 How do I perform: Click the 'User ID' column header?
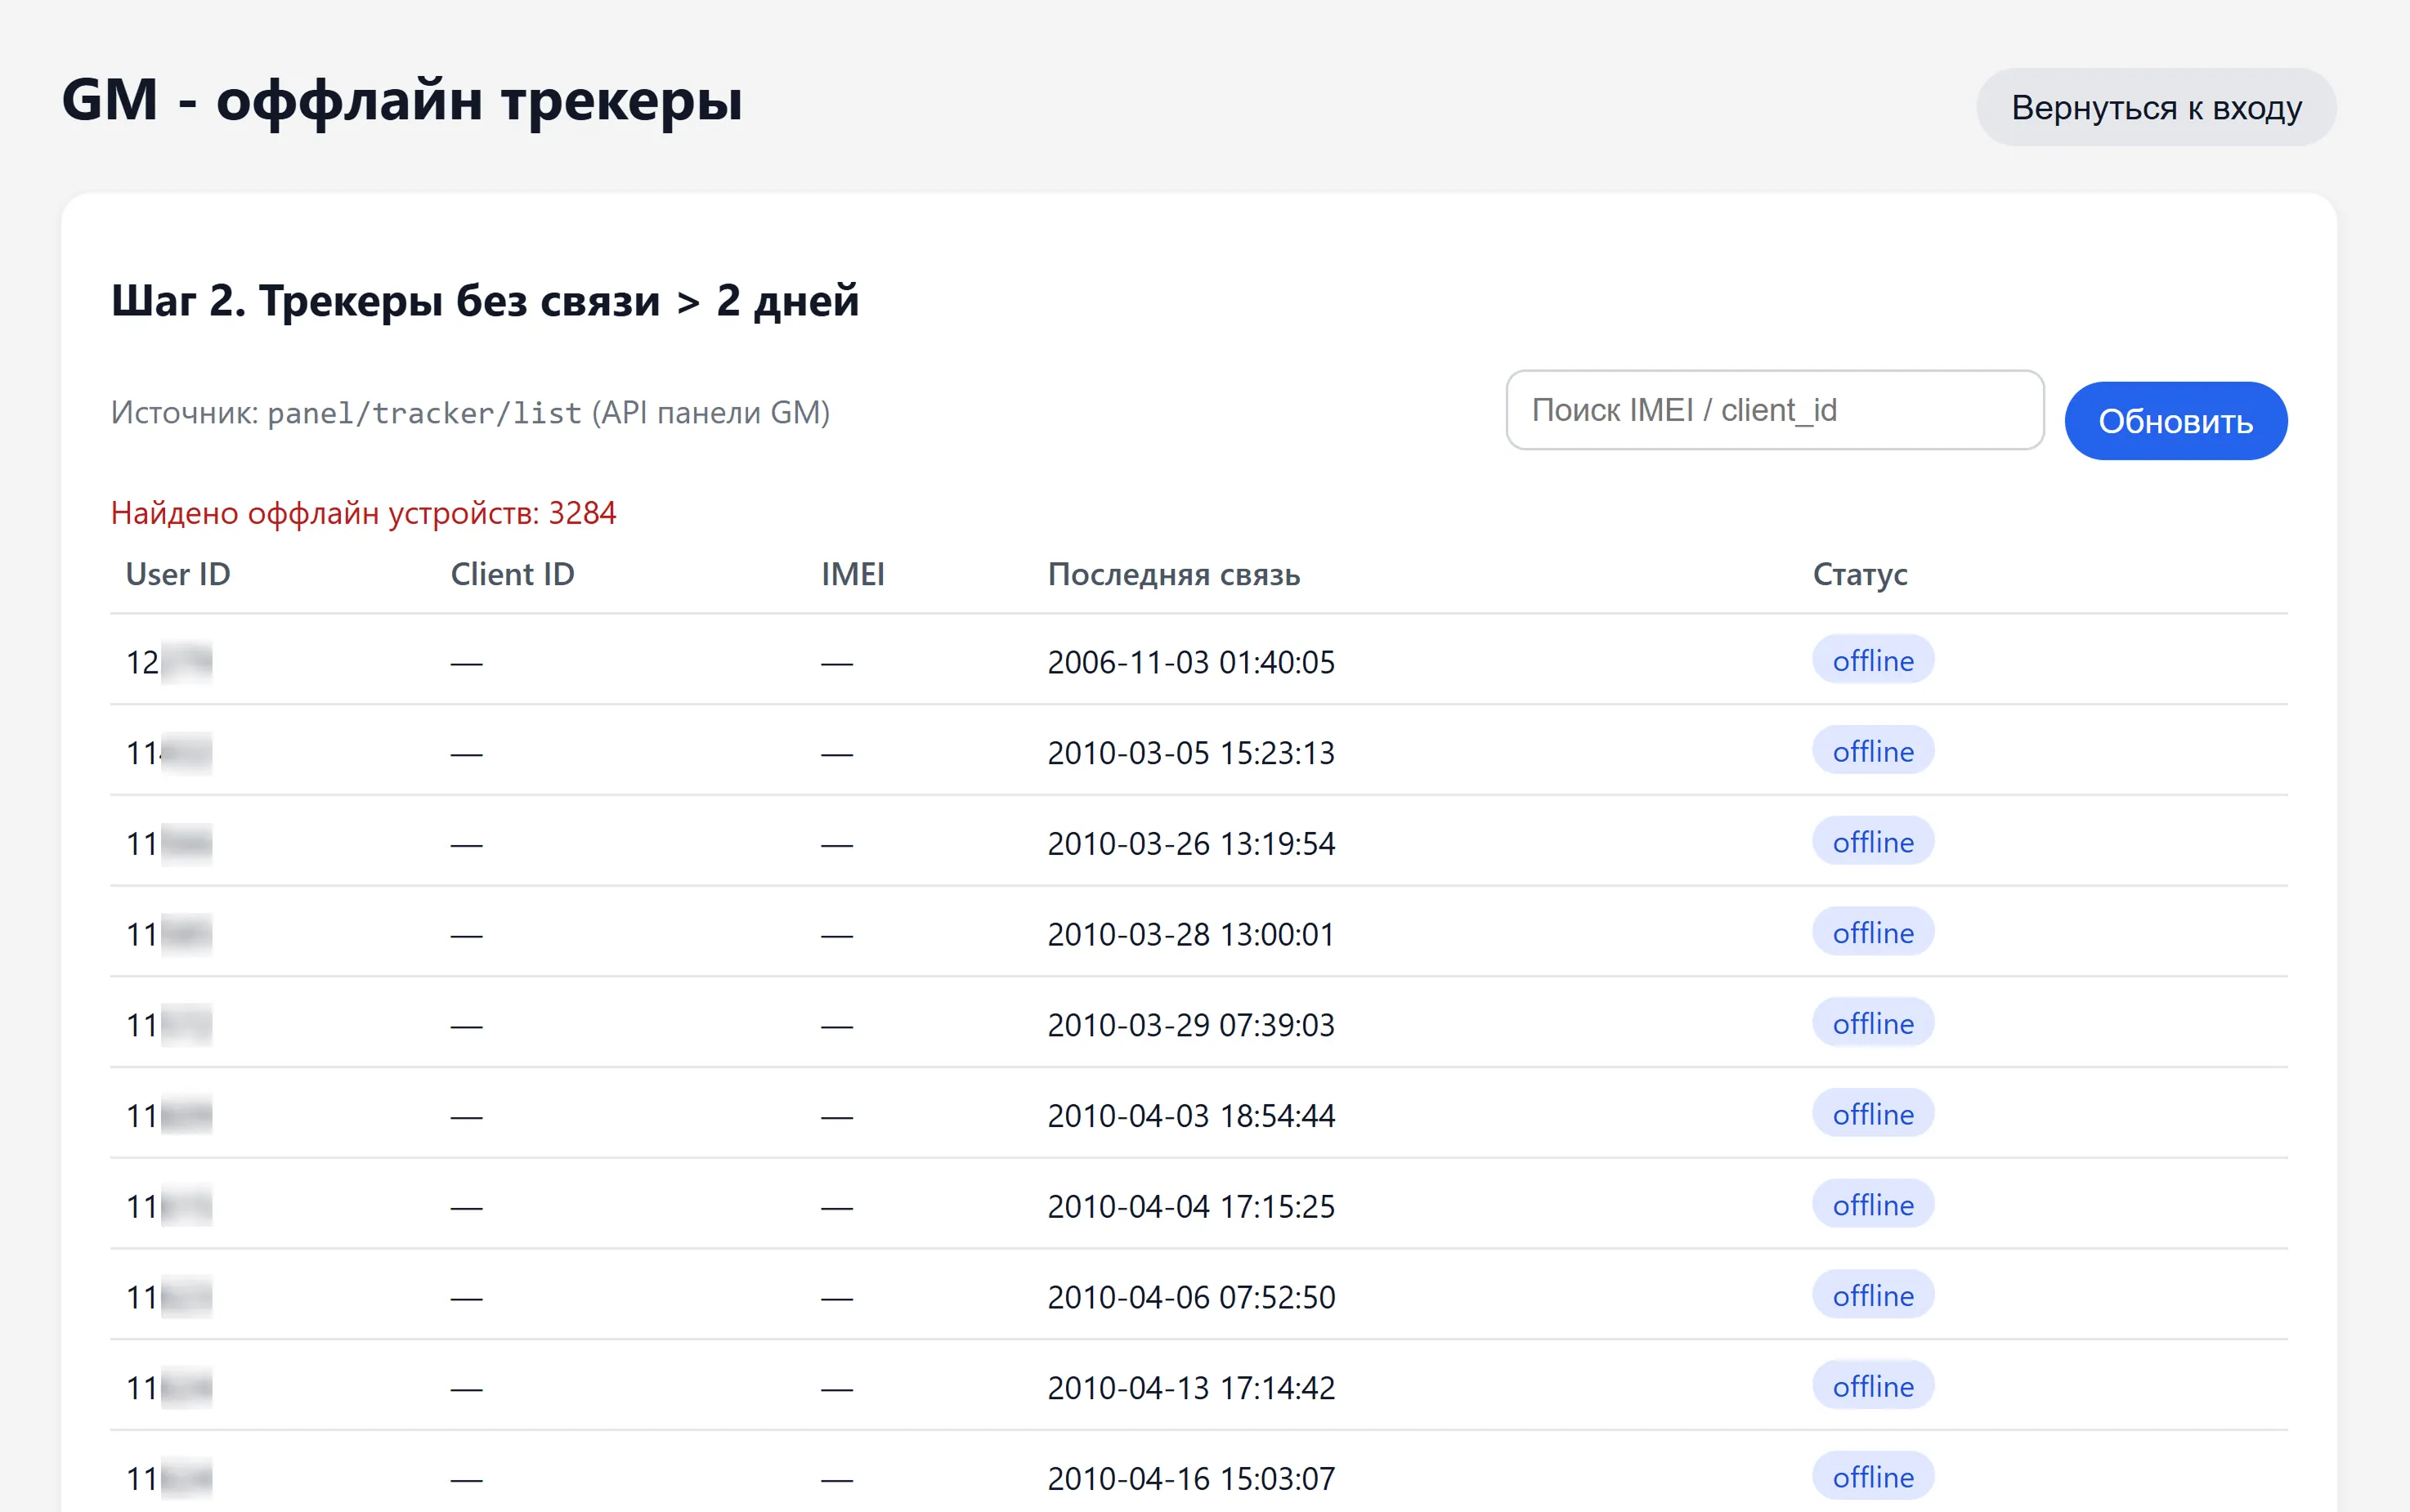point(178,574)
